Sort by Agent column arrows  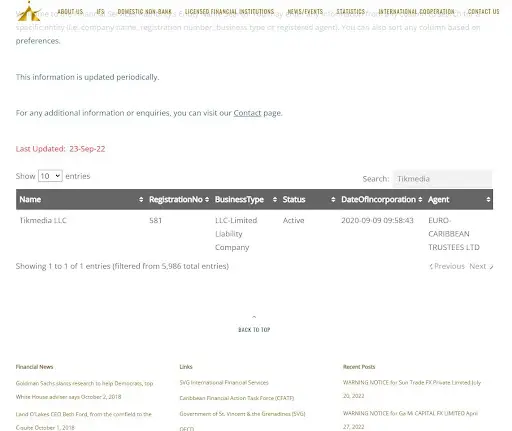(488, 199)
